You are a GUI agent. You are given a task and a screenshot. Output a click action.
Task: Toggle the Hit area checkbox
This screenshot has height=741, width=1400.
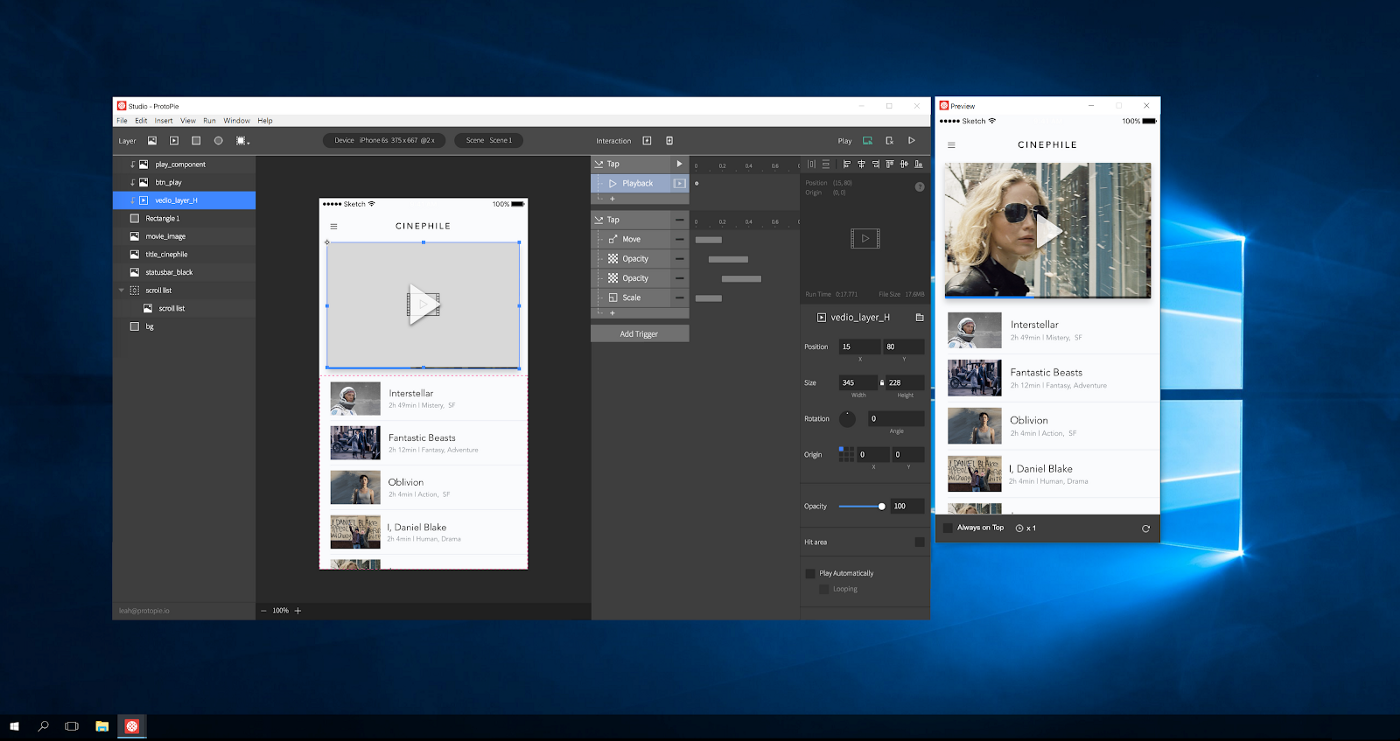(919, 542)
